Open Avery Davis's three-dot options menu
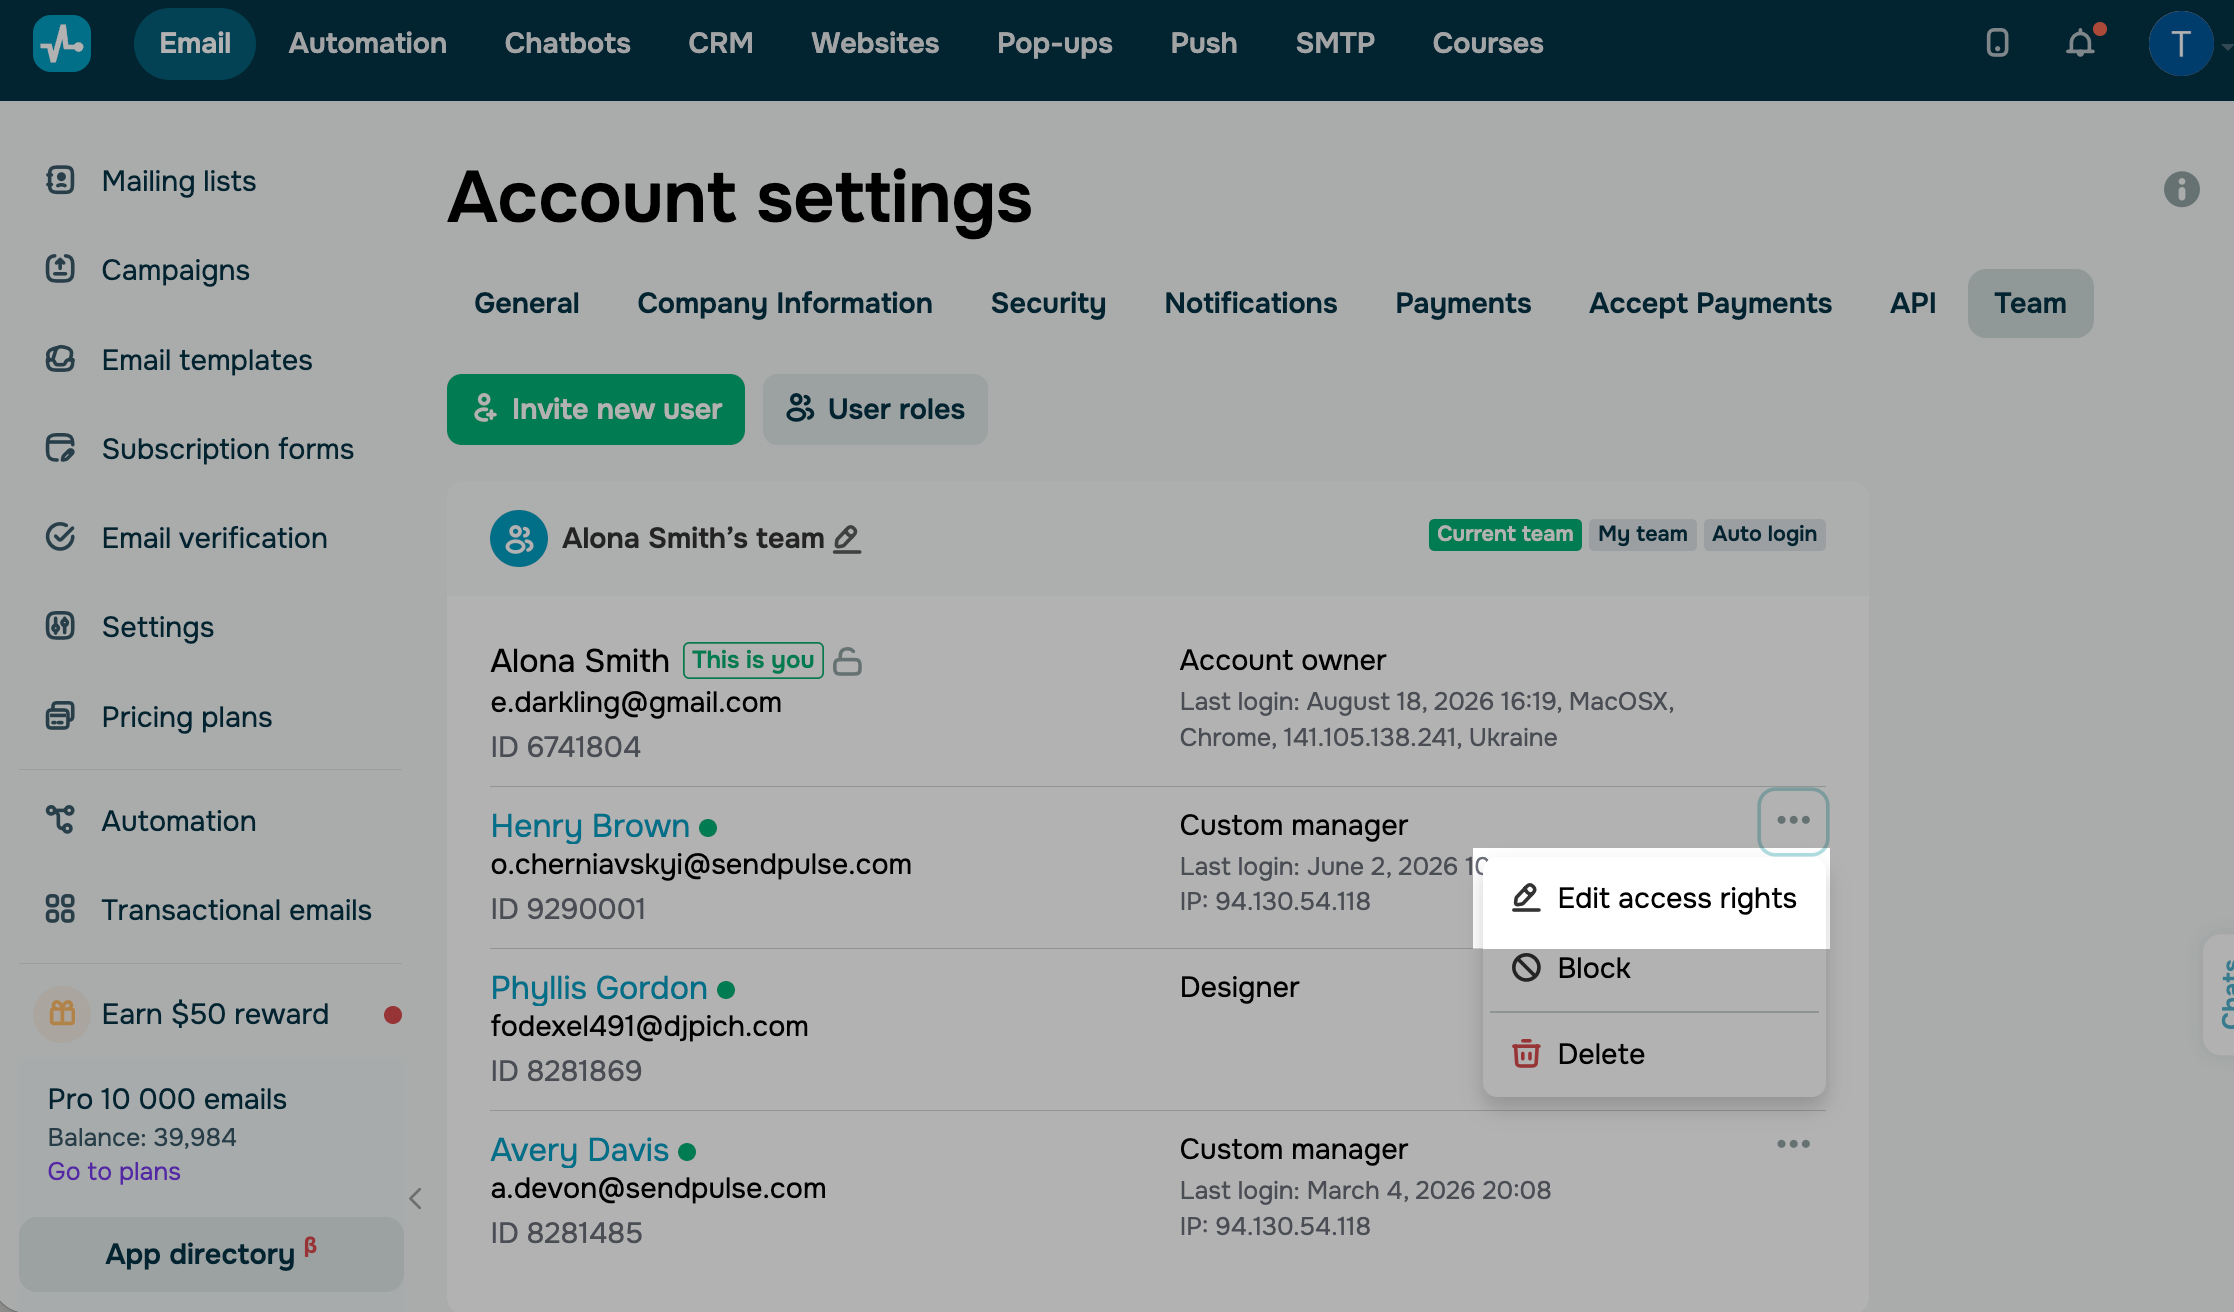The width and height of the screenshot is (2234, 1312). coord(1793,1144)
